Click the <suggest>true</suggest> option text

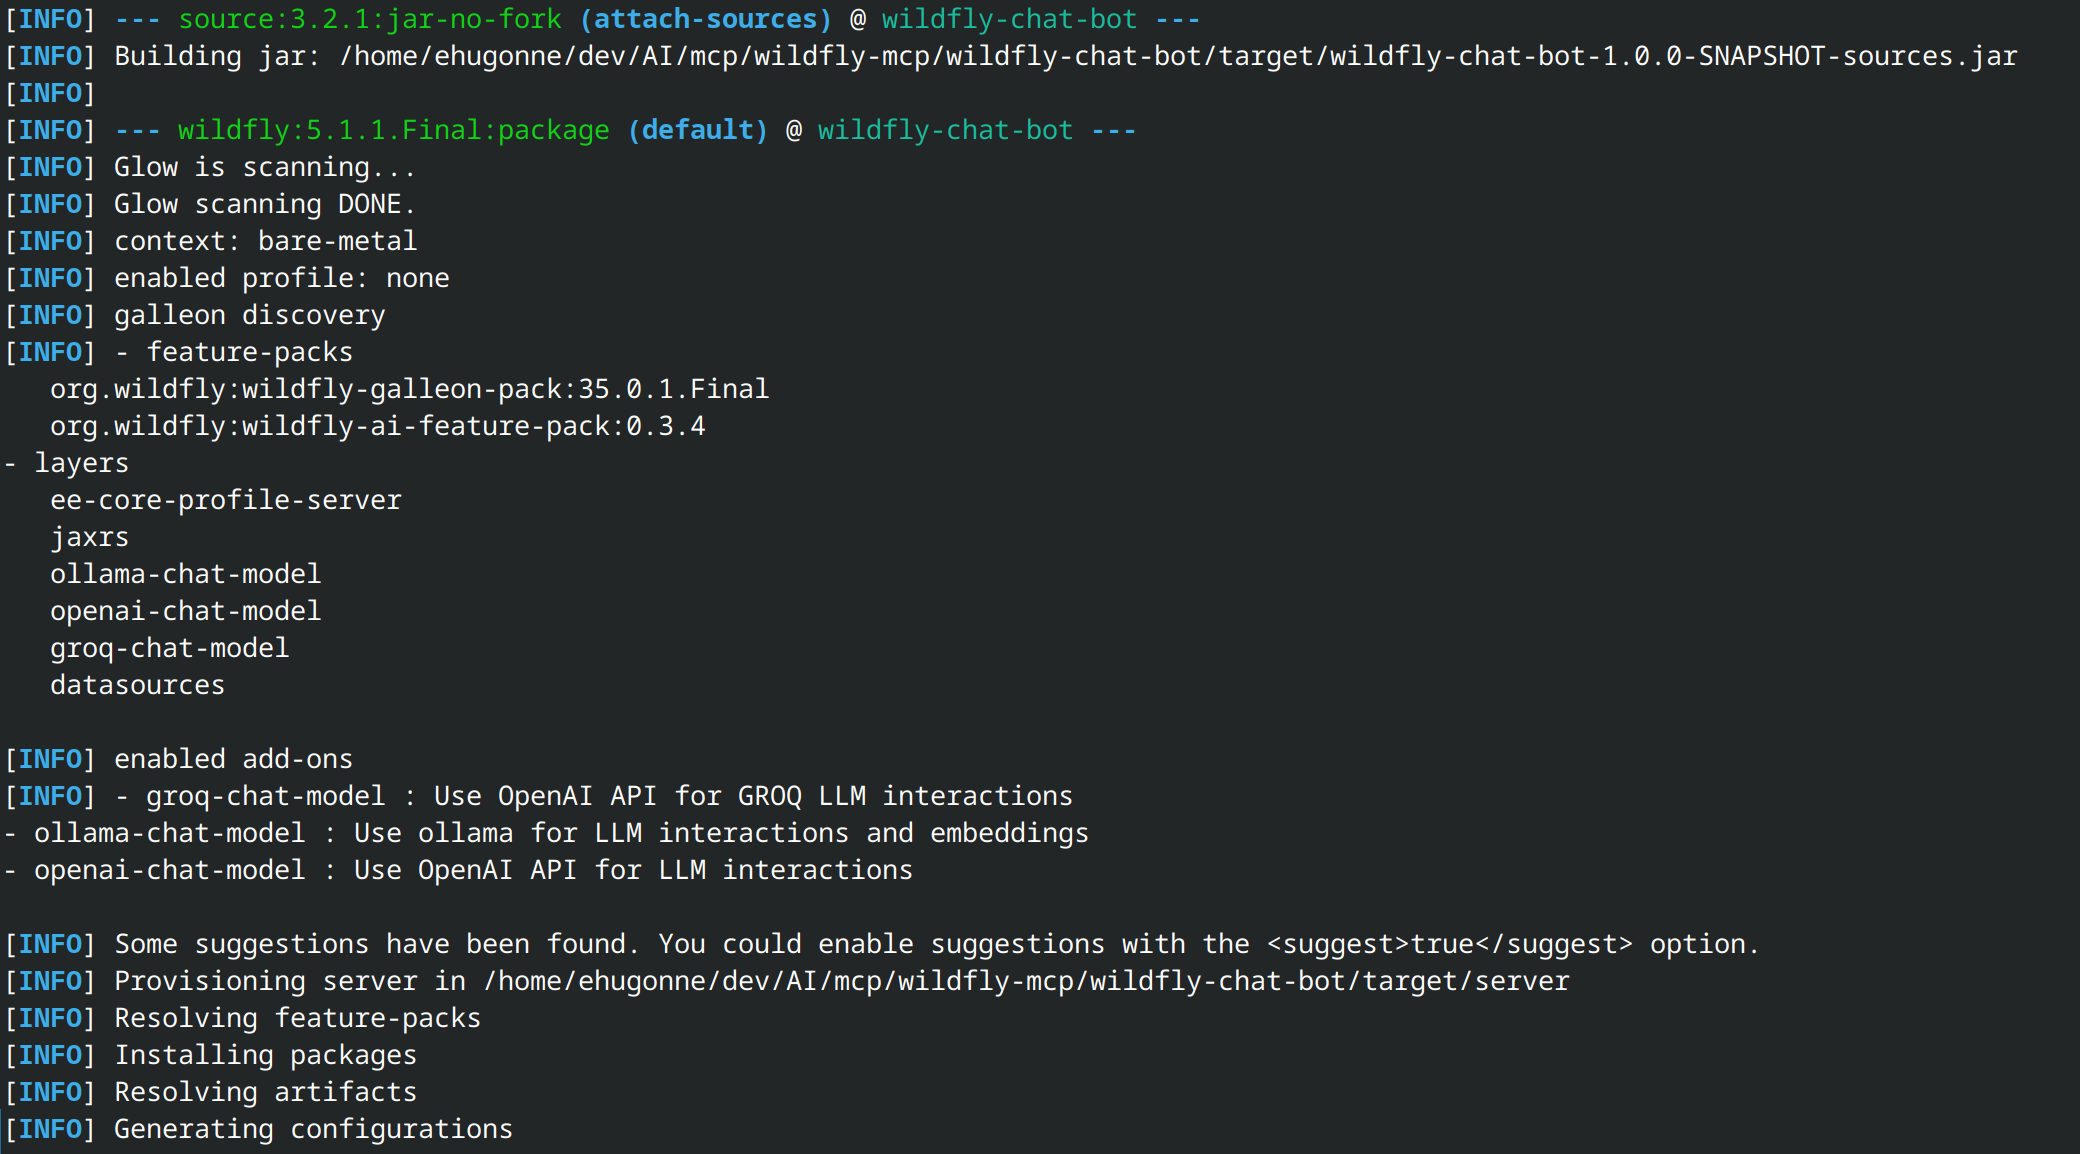1450,945
